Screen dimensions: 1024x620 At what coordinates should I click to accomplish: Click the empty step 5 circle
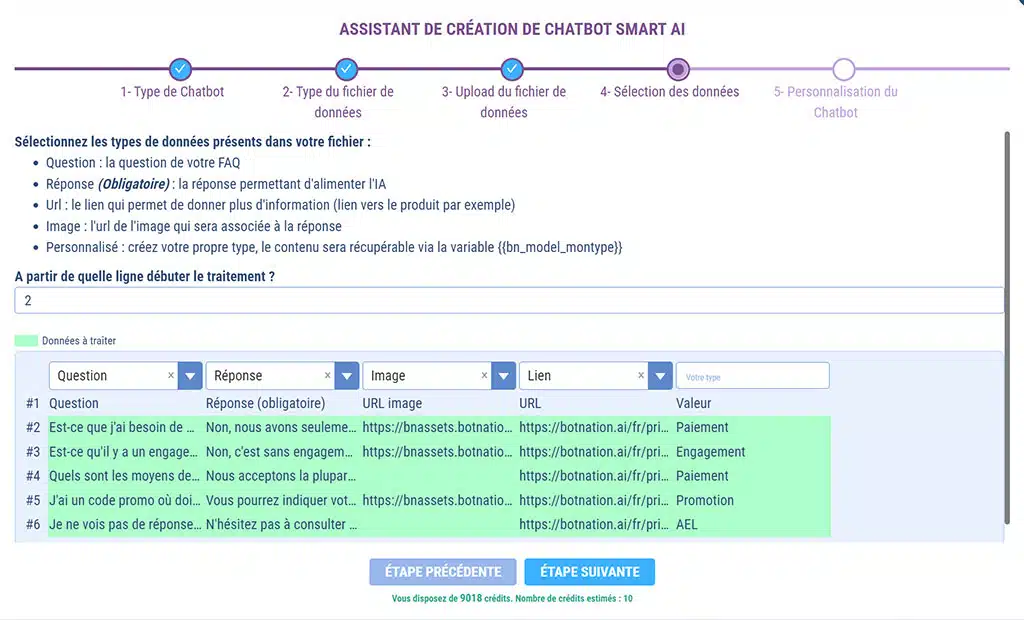pos(843,69)
